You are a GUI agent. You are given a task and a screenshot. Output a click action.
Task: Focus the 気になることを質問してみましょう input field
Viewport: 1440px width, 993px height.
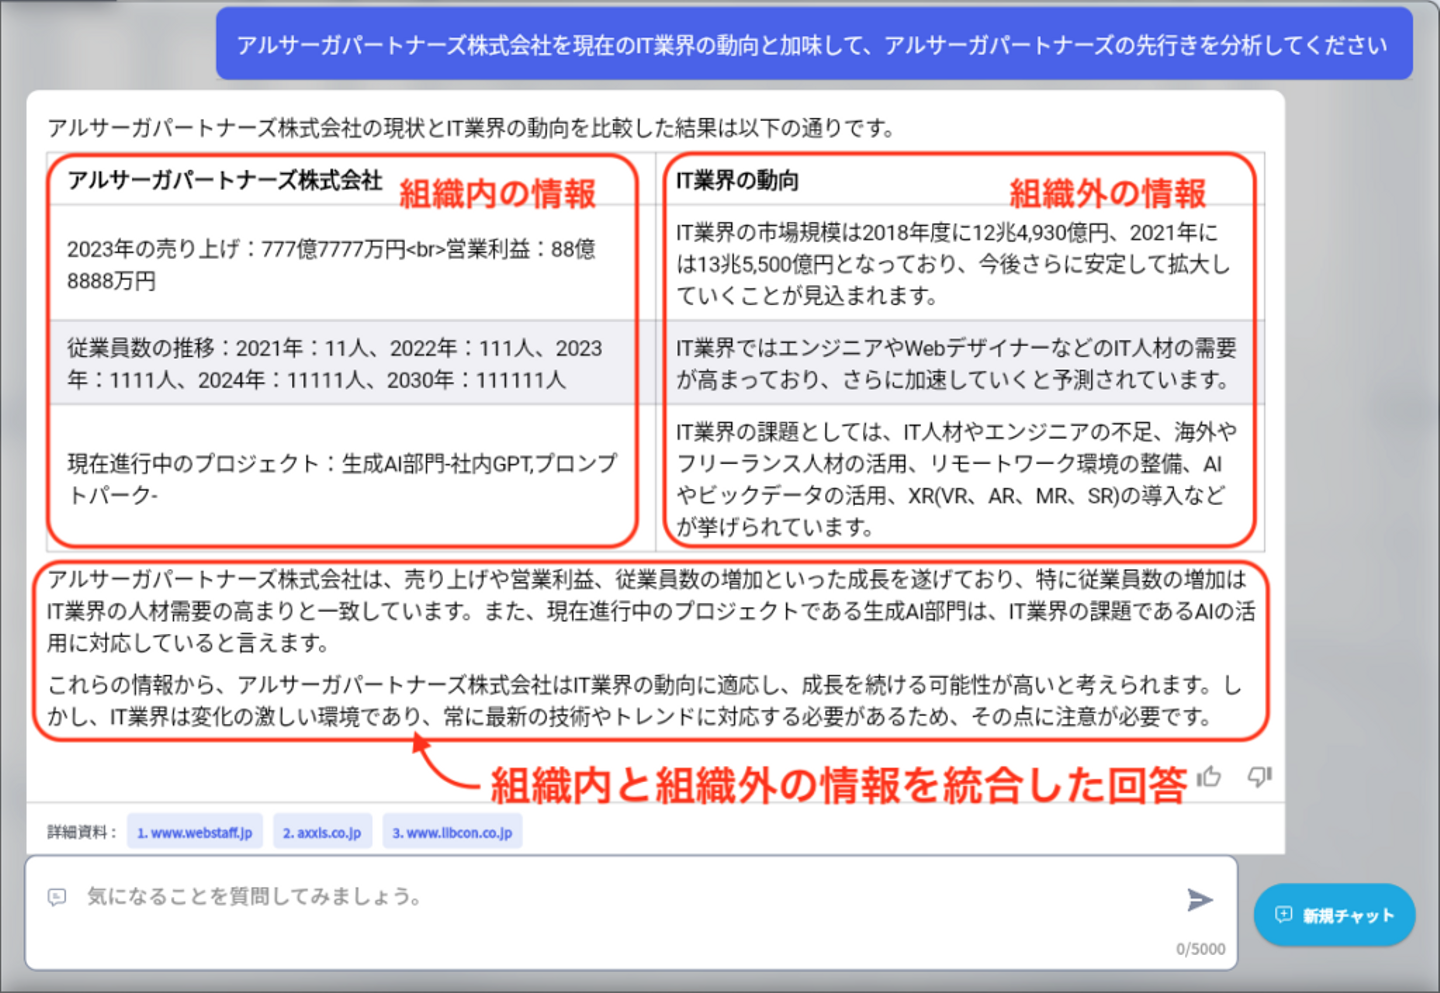(x=631, y=912)
